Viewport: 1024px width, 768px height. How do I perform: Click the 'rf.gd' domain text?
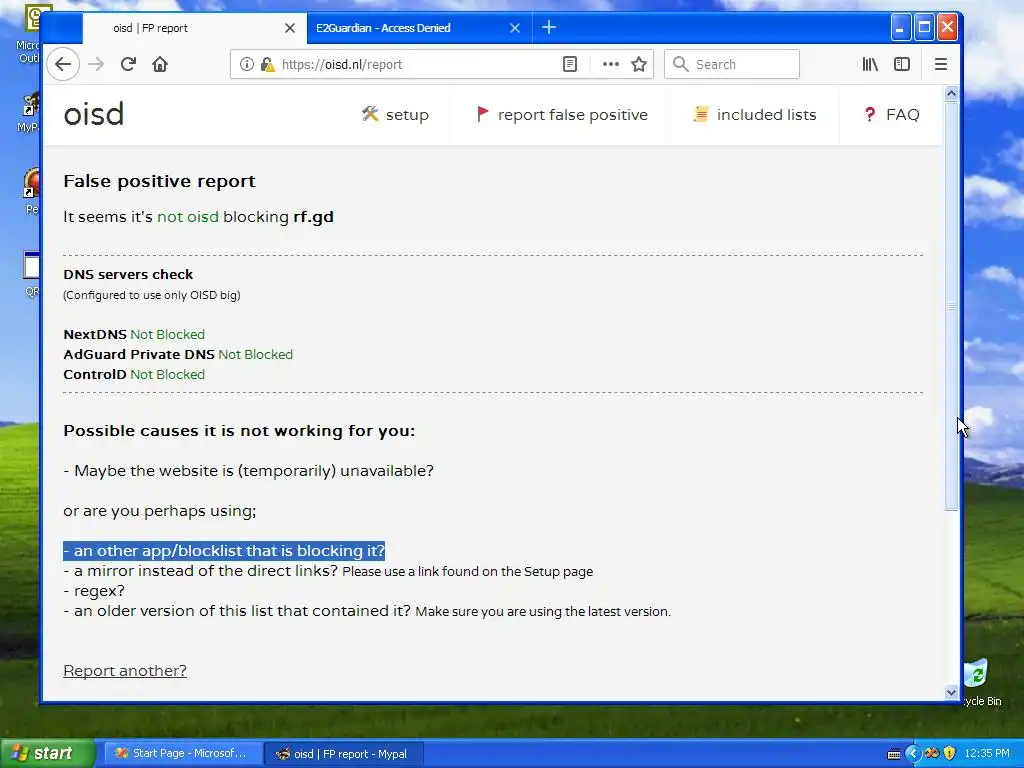click(313, 217)
